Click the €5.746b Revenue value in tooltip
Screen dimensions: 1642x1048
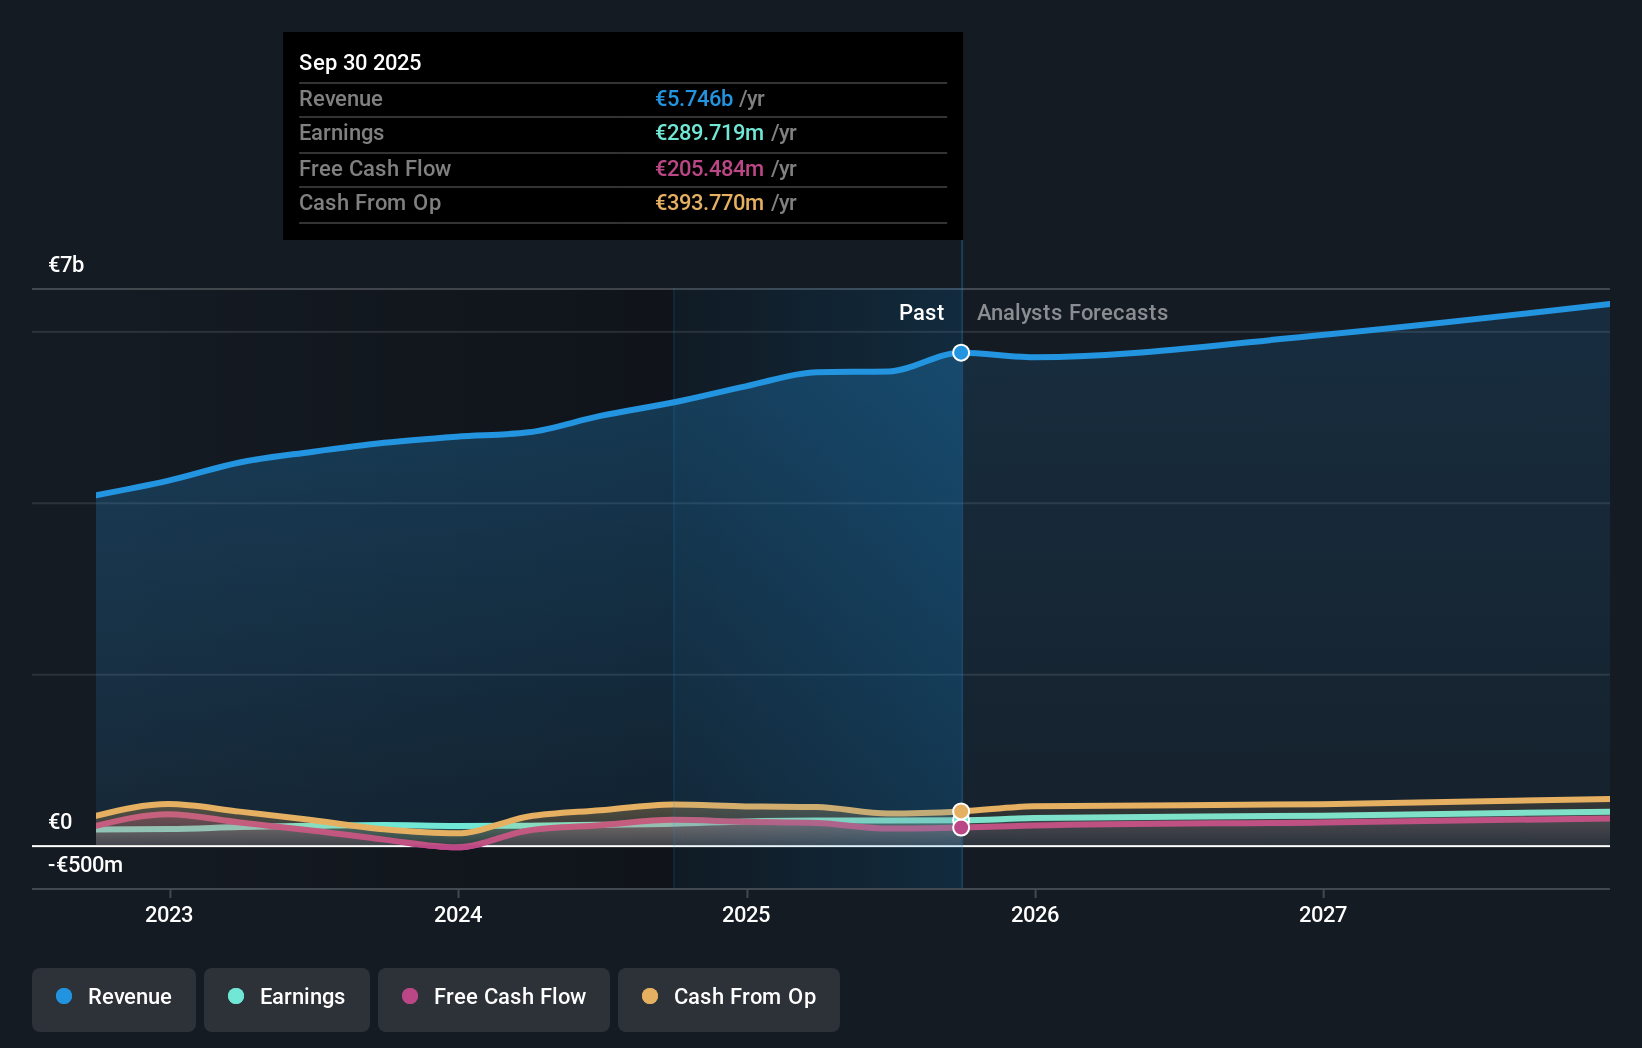point(697,98)
